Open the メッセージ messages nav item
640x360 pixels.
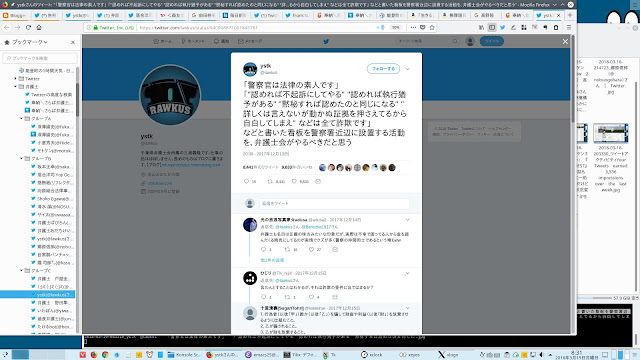250,41
